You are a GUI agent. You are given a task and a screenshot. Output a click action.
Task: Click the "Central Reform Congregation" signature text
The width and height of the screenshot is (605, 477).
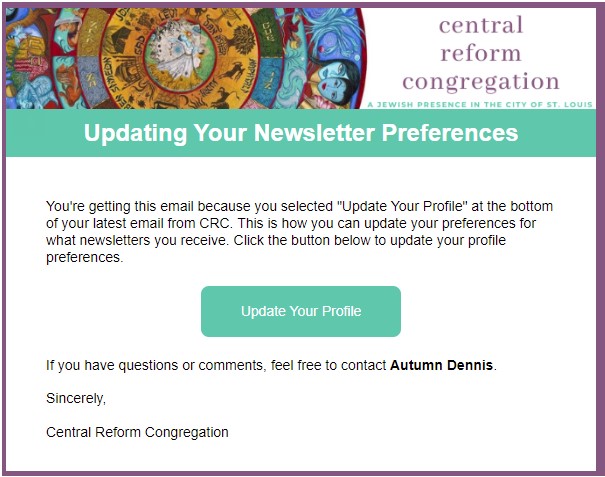[x=137, y=433]
